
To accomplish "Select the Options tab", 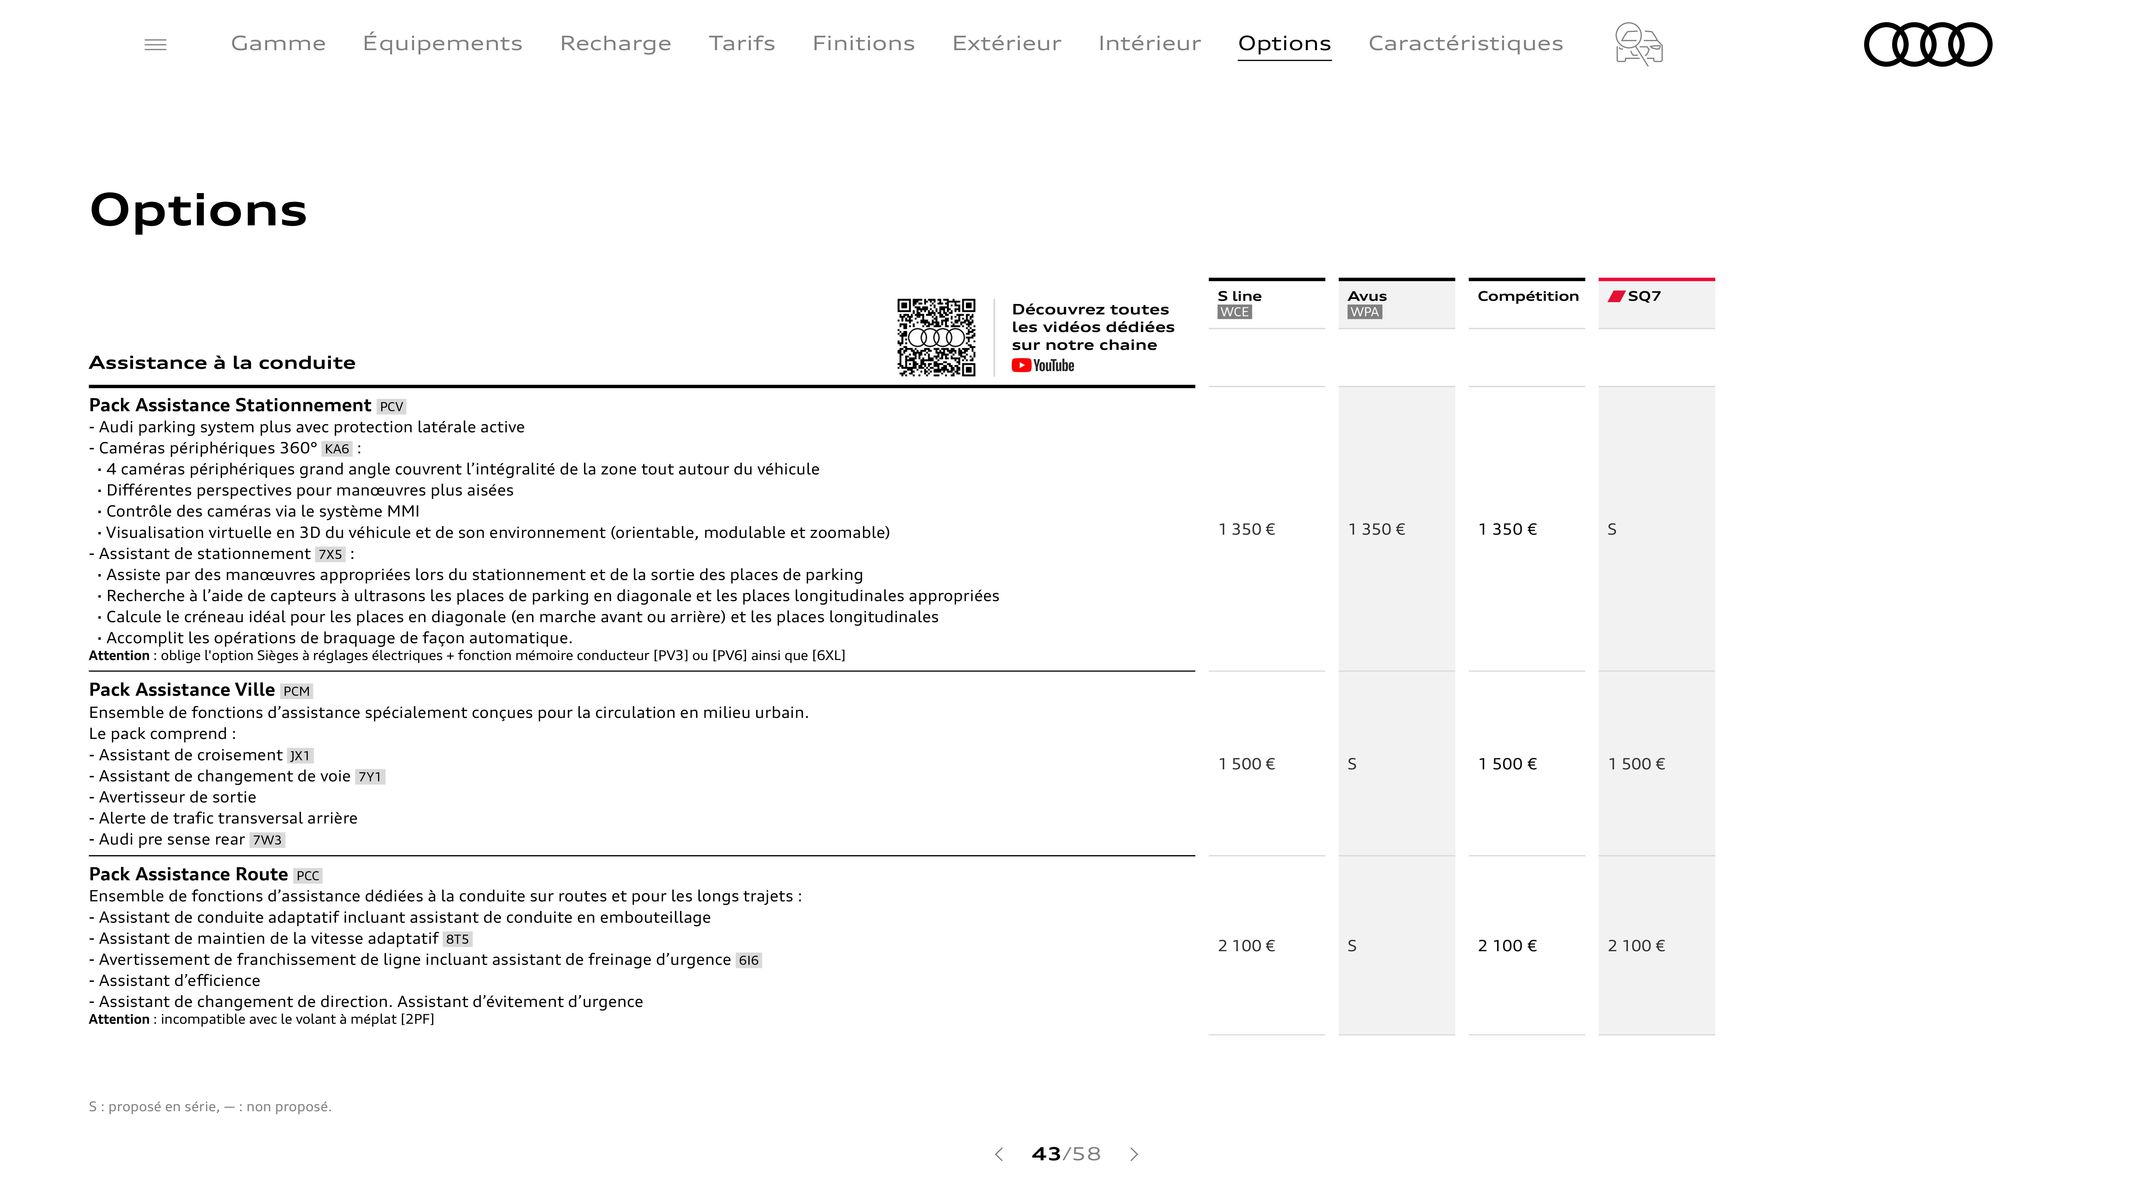I will click(x=1284, y=44).
